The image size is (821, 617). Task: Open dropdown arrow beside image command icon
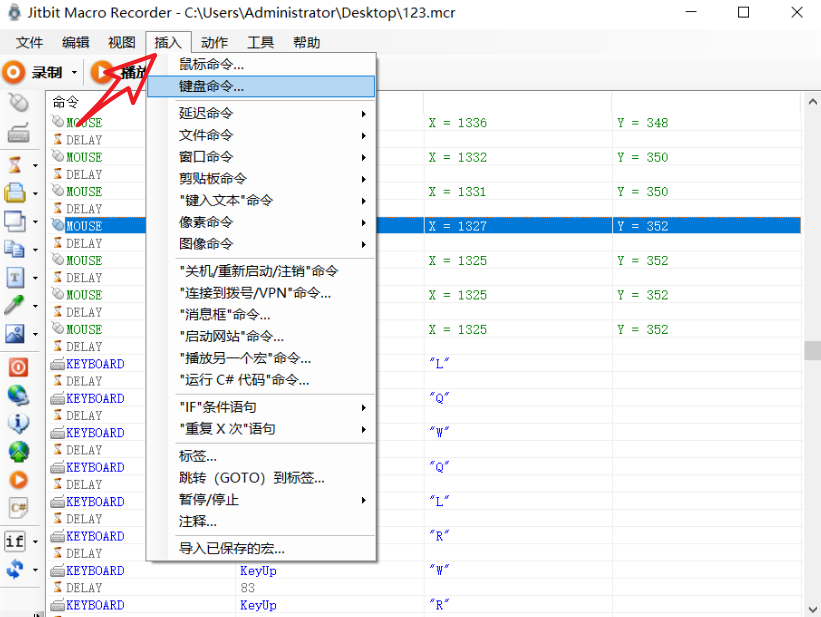click(35, 334)
